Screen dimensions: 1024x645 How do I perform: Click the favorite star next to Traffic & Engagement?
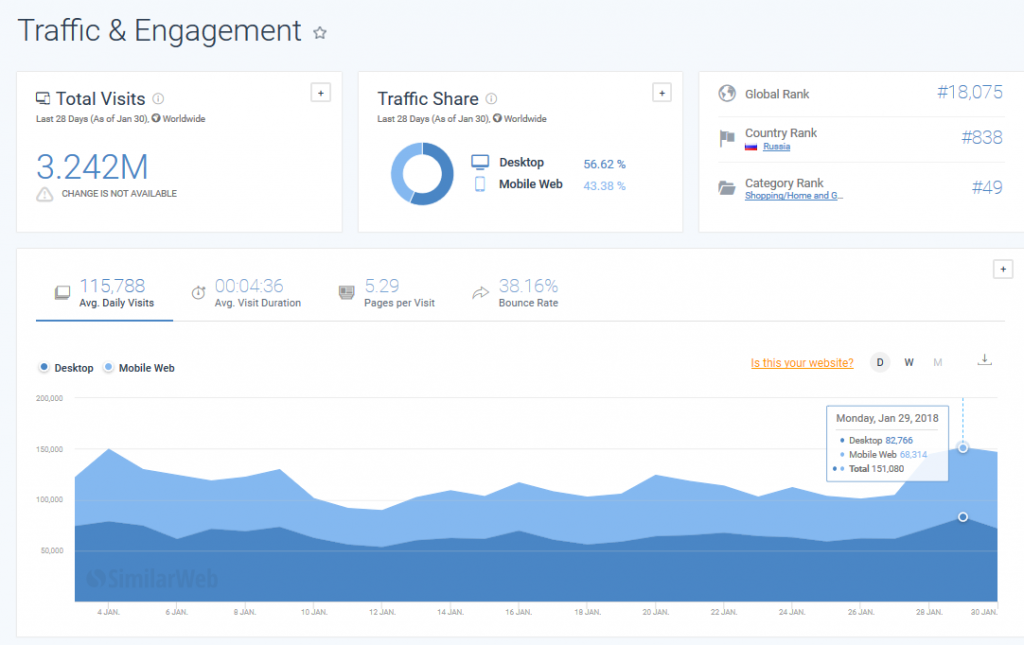320,33
